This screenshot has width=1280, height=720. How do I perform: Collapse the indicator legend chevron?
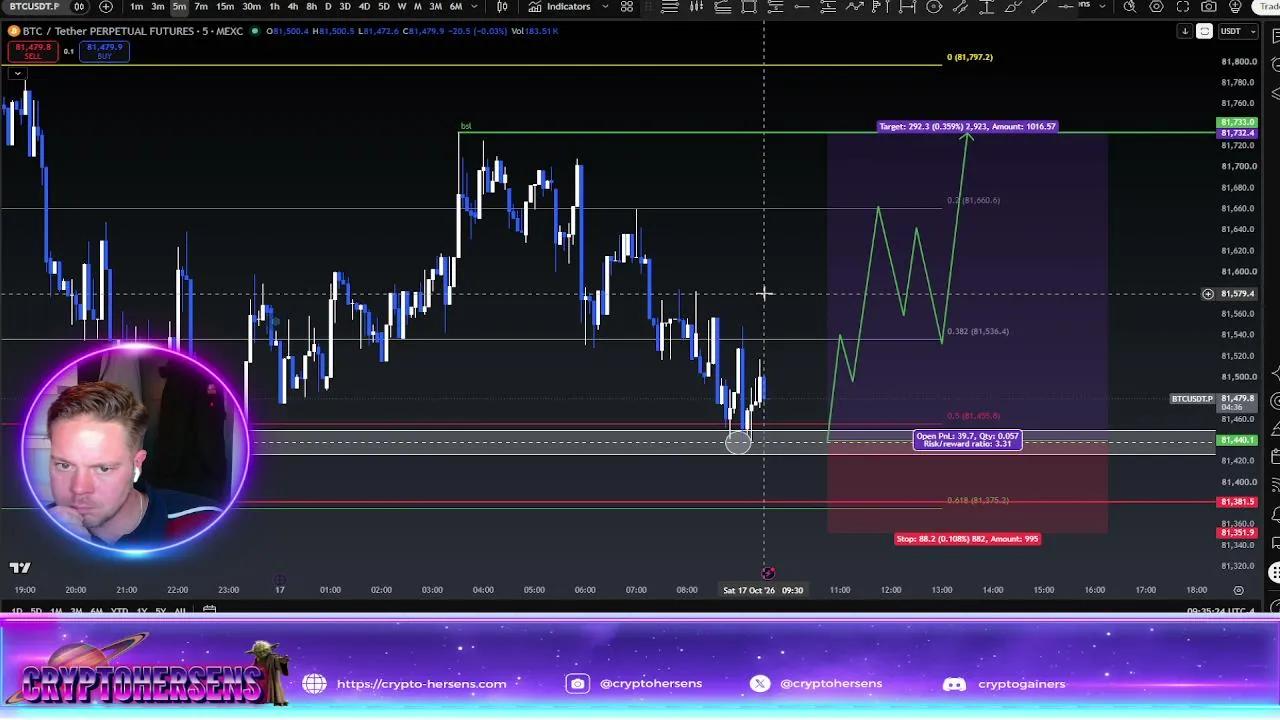pyautogui.click(x=17, y=73)
